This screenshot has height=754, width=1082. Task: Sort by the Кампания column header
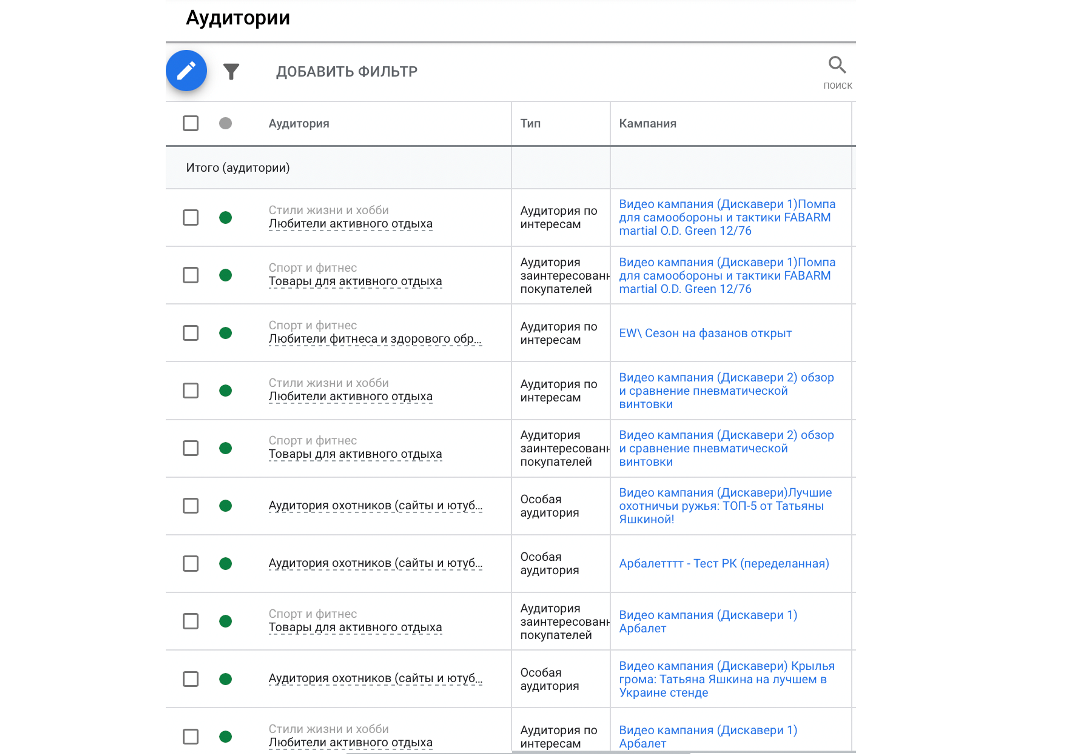[647, 123]
